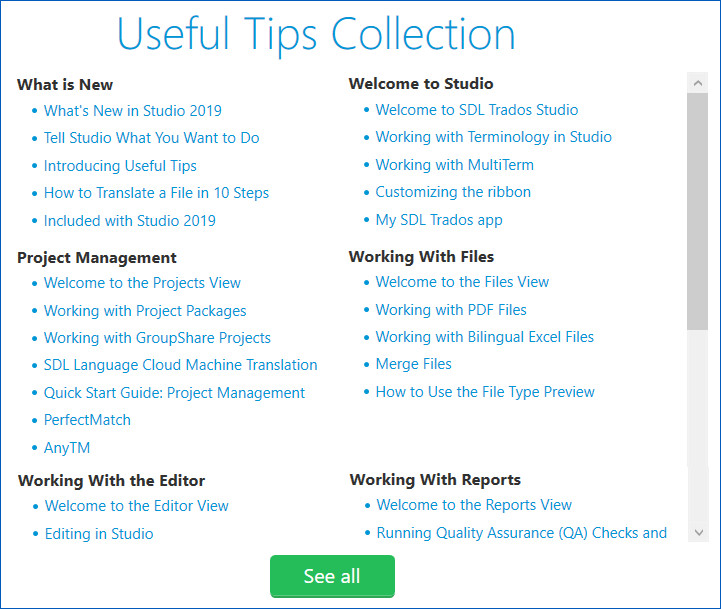
Task: Open Working with MultiTerm tip
Action: click(454, 165)
